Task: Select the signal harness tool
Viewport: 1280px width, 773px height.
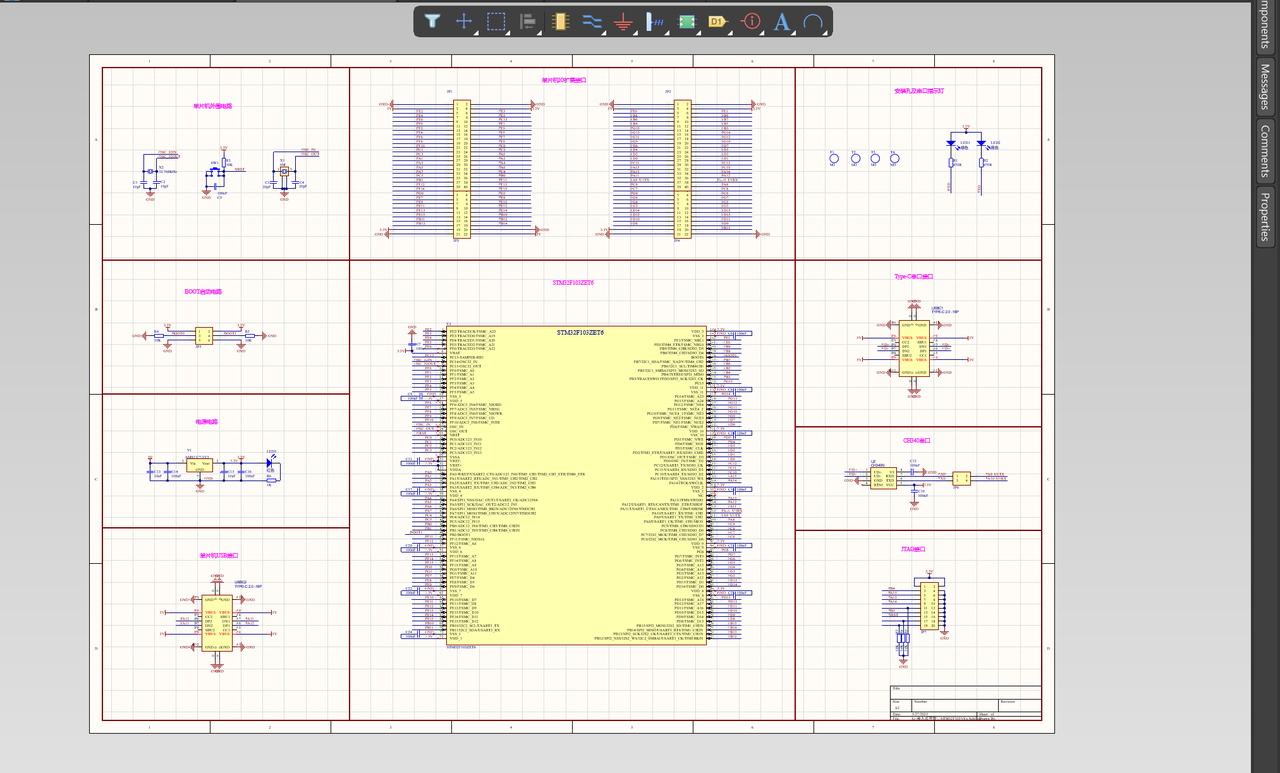Action: (x=655, y=21)
